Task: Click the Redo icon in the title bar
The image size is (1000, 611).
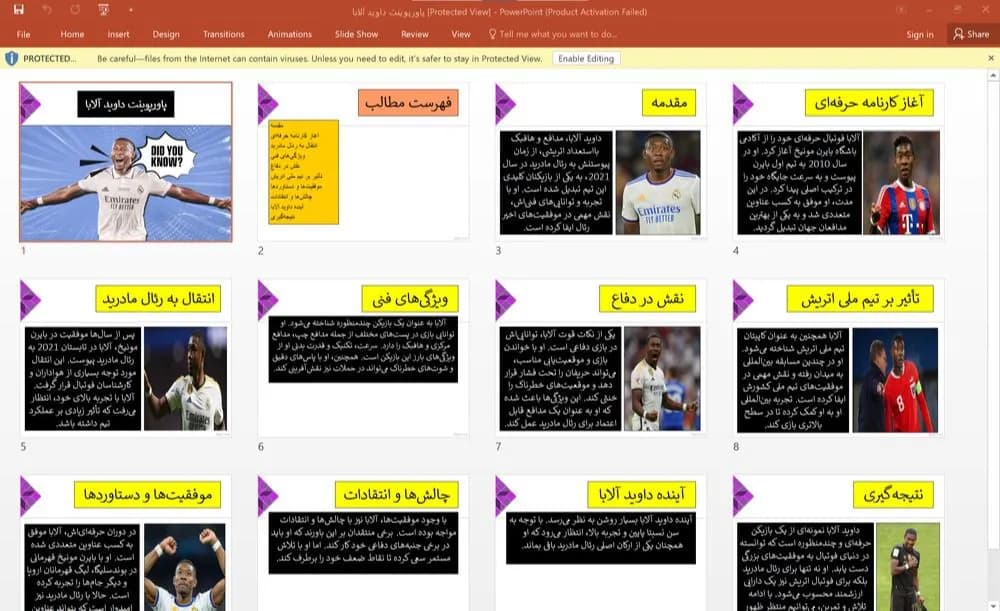Action: click(75, 10)
